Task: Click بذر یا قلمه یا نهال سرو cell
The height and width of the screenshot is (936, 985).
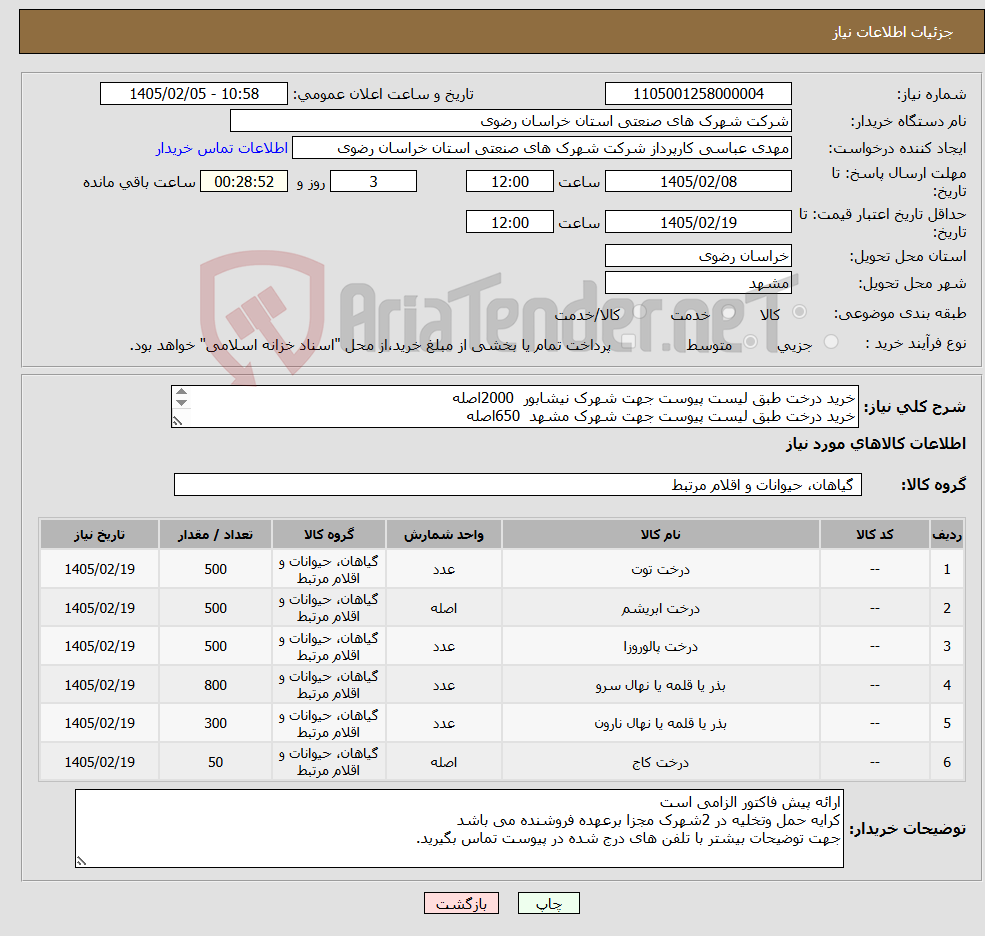Action: coord(660,685)
